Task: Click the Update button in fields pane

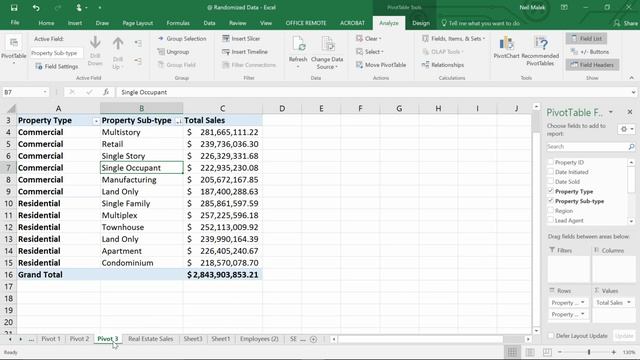Action: [x=624, y=336]
